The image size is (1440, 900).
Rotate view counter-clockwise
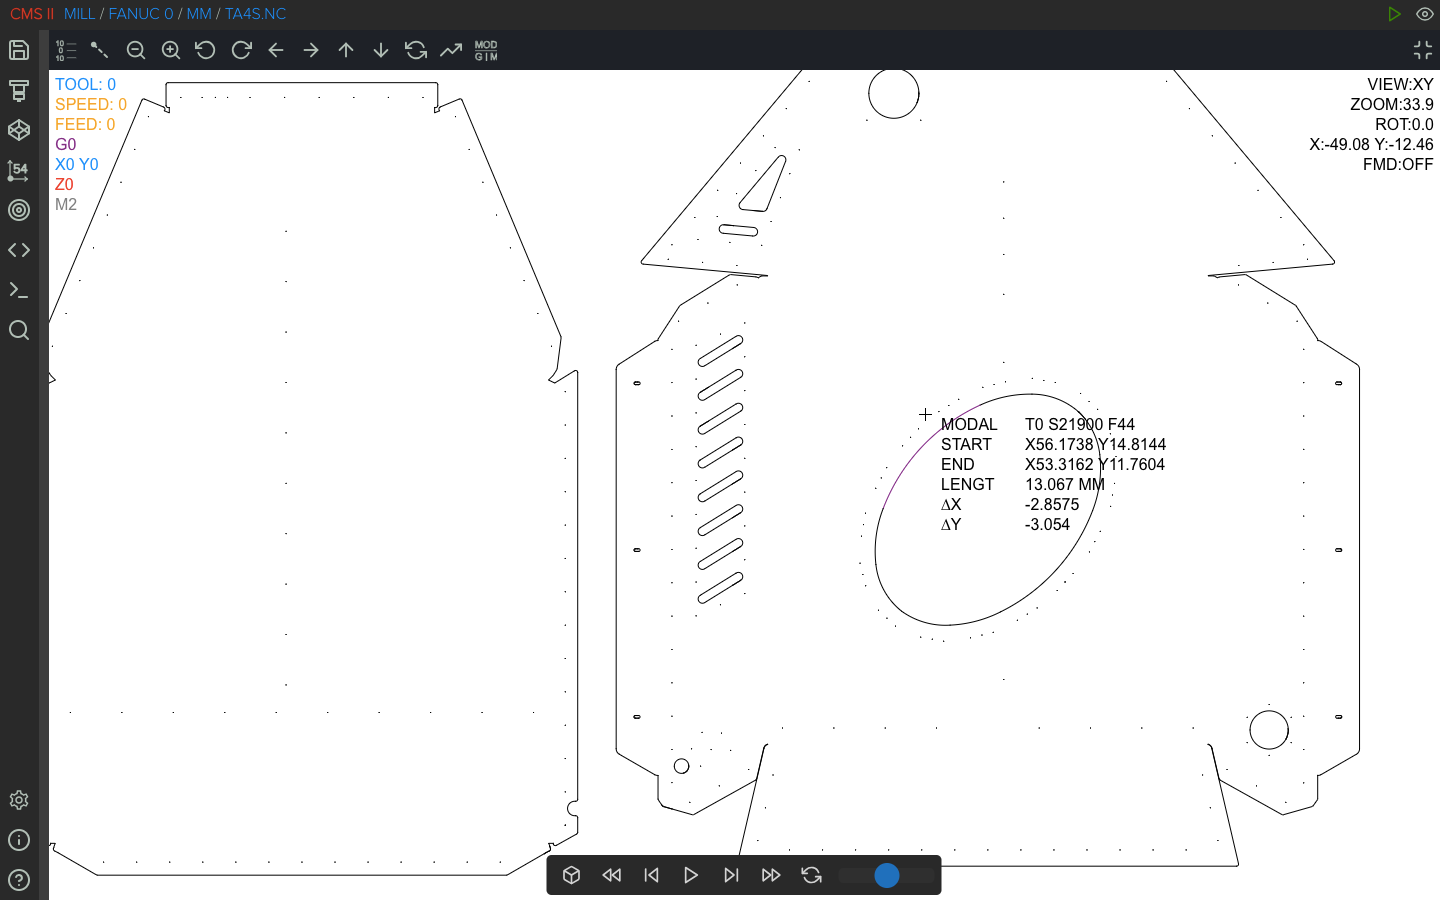tap(206, 50)
